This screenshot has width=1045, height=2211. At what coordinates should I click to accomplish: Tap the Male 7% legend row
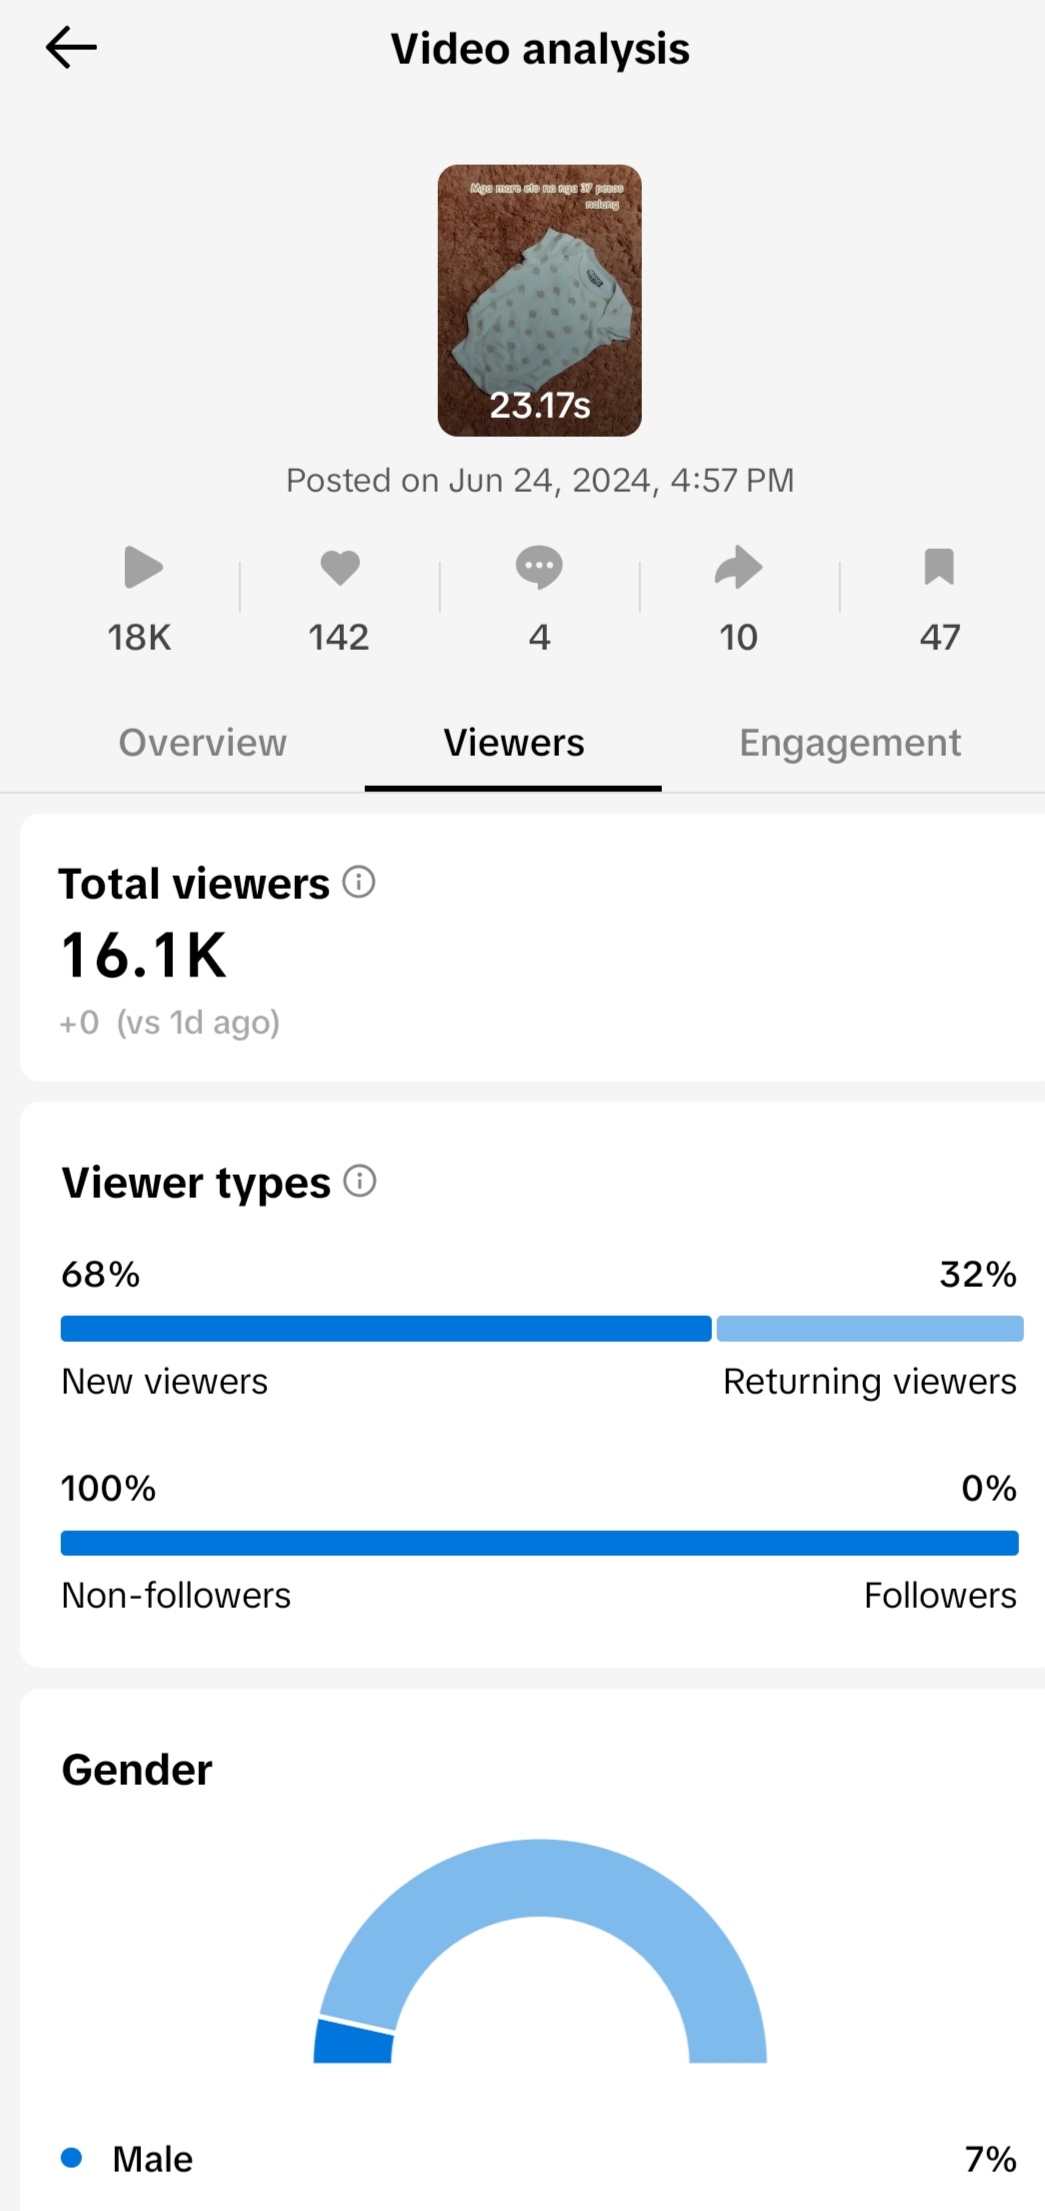(539, 2158)
